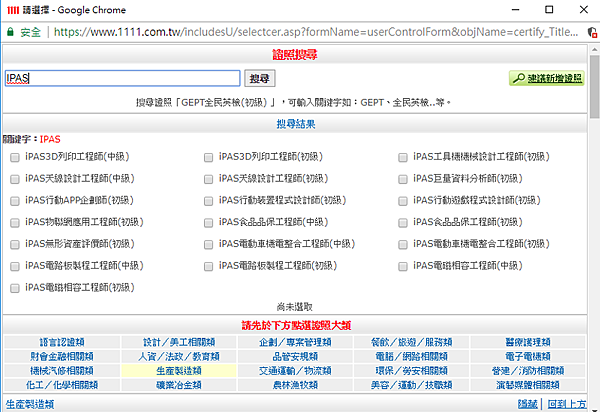Open 礦業冶金類 category
Image resolution: width=600 pixels, height=412 pixels.
click(x=179, y=384)
